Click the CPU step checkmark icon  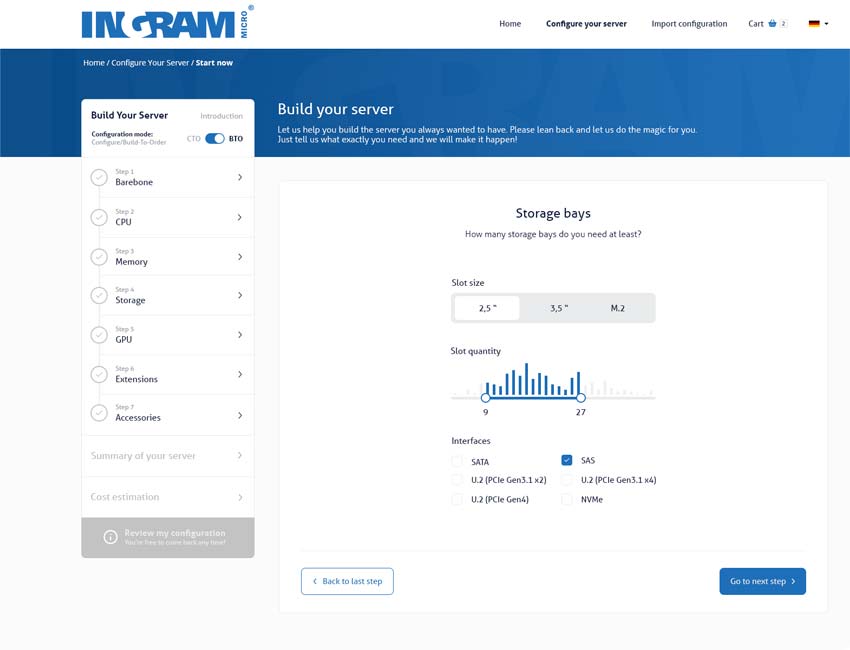coord(99,217)
